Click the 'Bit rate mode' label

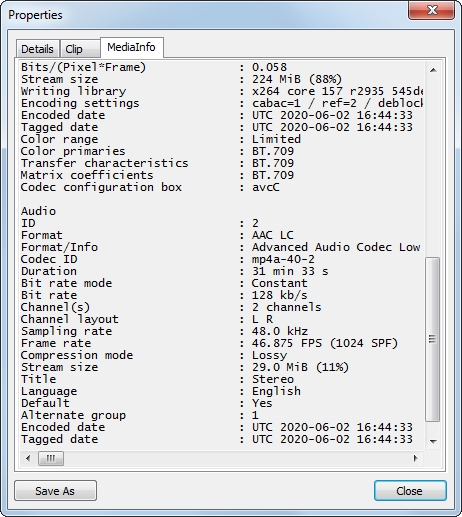66,283
